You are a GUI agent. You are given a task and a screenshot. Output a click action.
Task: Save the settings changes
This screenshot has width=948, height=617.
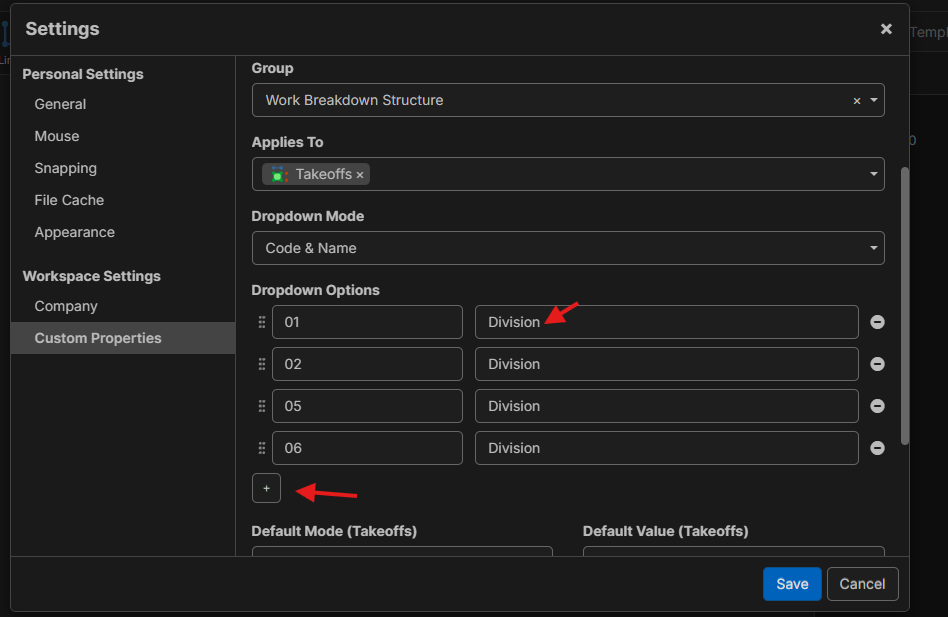coord(791,584)
